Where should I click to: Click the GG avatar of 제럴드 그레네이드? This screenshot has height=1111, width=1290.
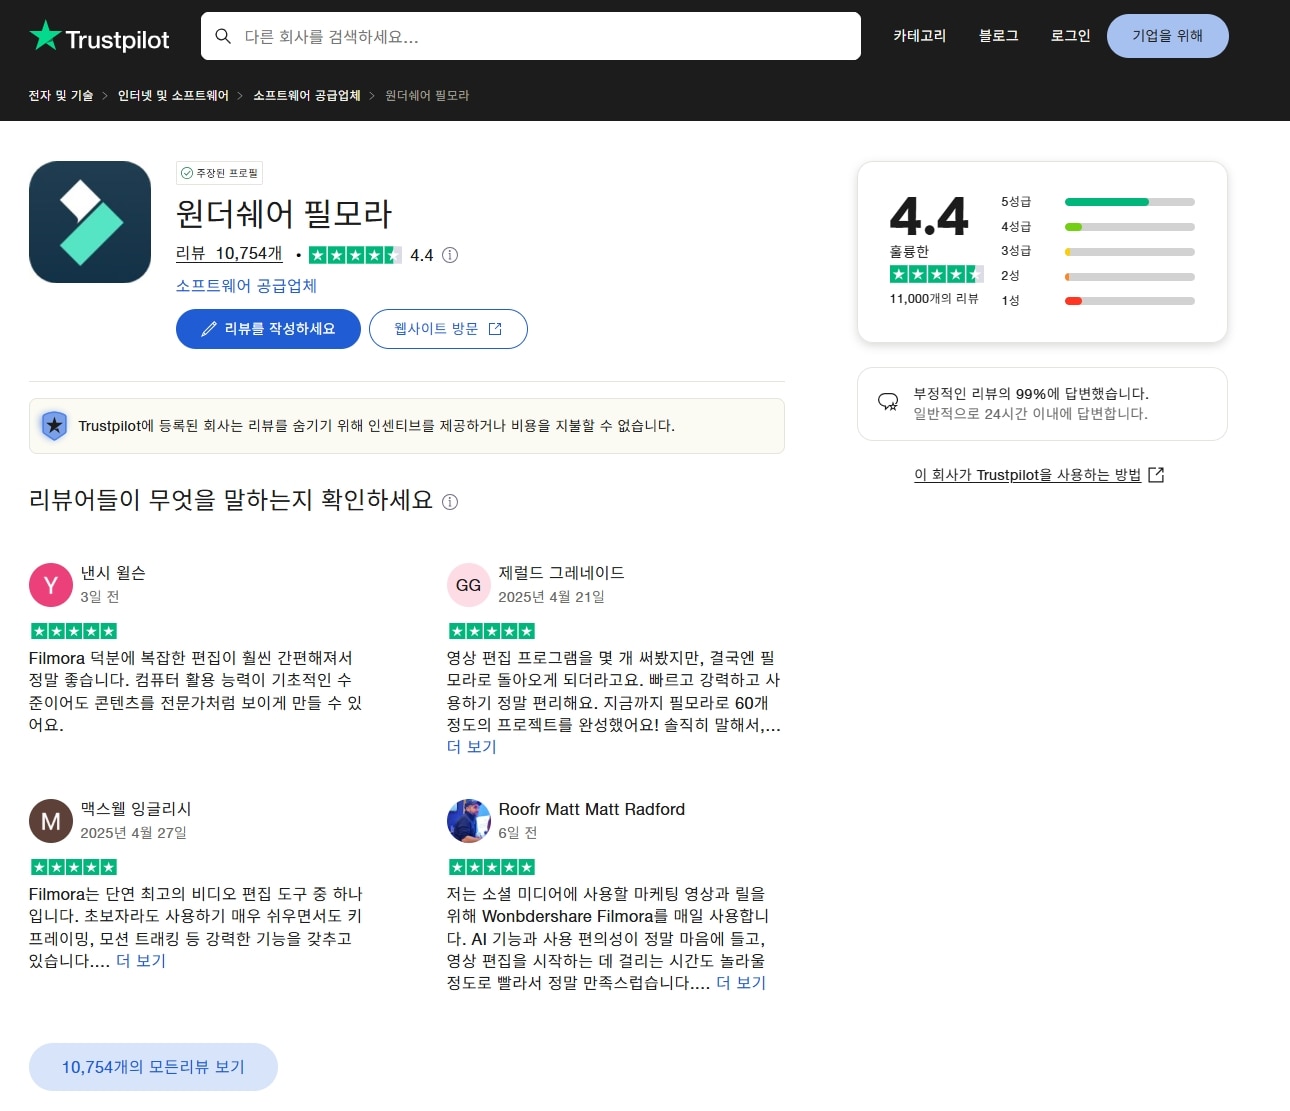pyautogui.click(x=469, y=585)
